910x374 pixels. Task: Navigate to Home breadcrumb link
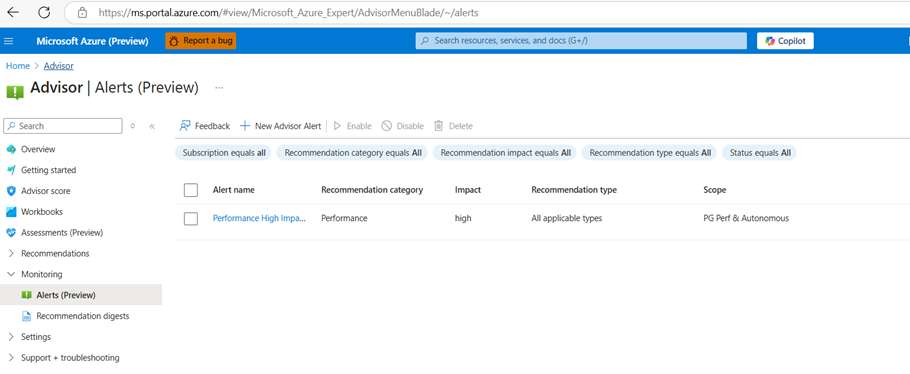[17, 66]
